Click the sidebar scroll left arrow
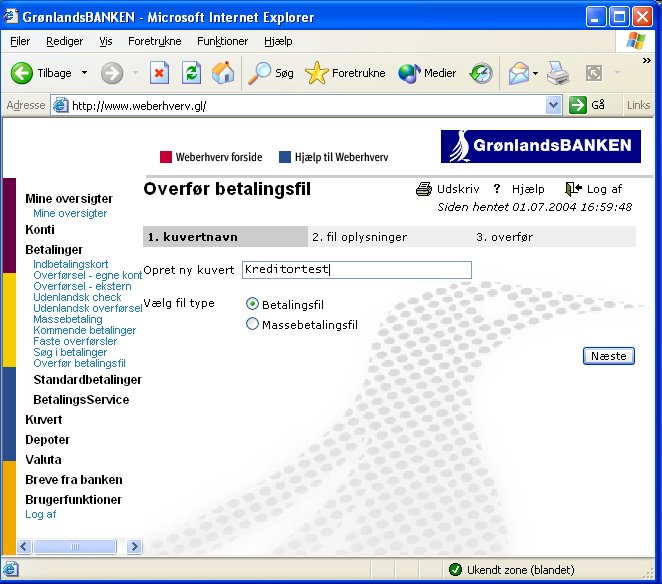 pos(24,546)
